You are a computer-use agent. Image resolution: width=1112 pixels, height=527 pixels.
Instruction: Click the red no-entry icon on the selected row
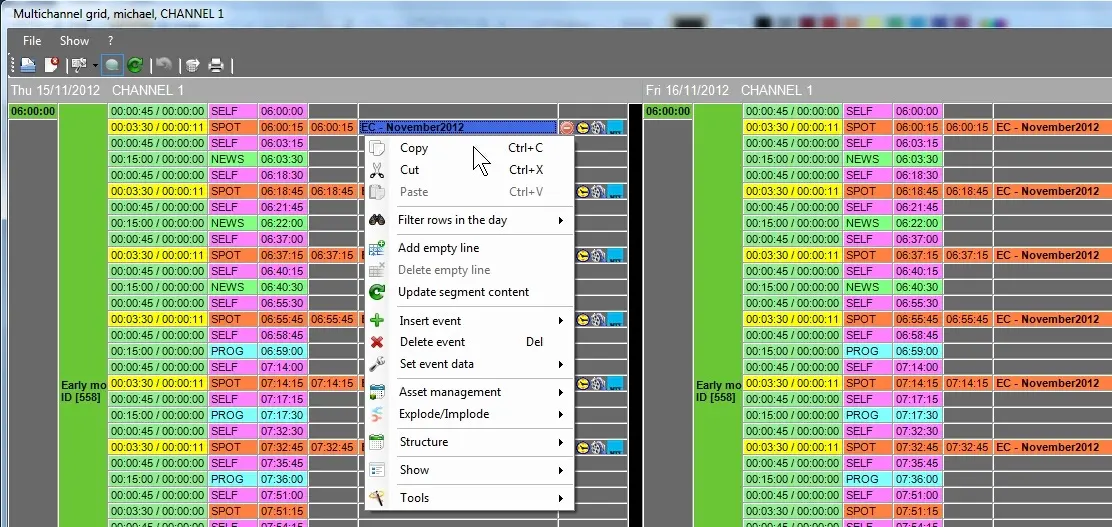567,128
